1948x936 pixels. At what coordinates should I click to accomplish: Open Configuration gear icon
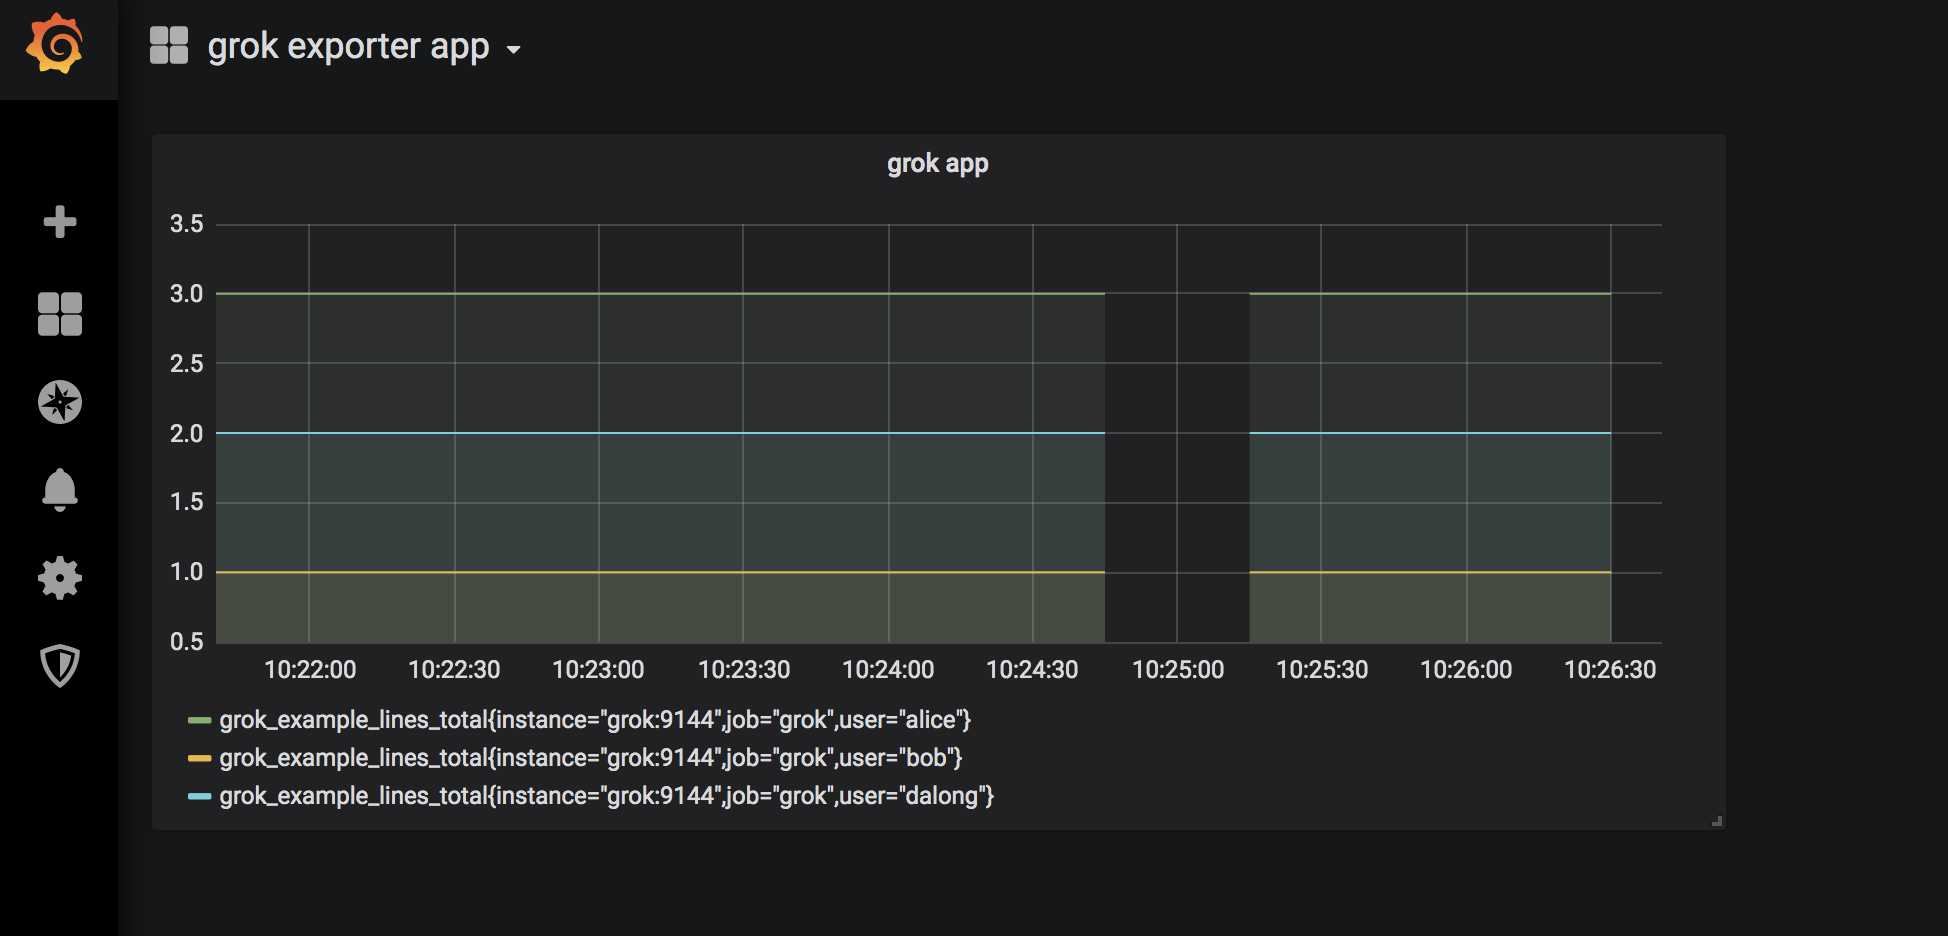click(60, 578)
